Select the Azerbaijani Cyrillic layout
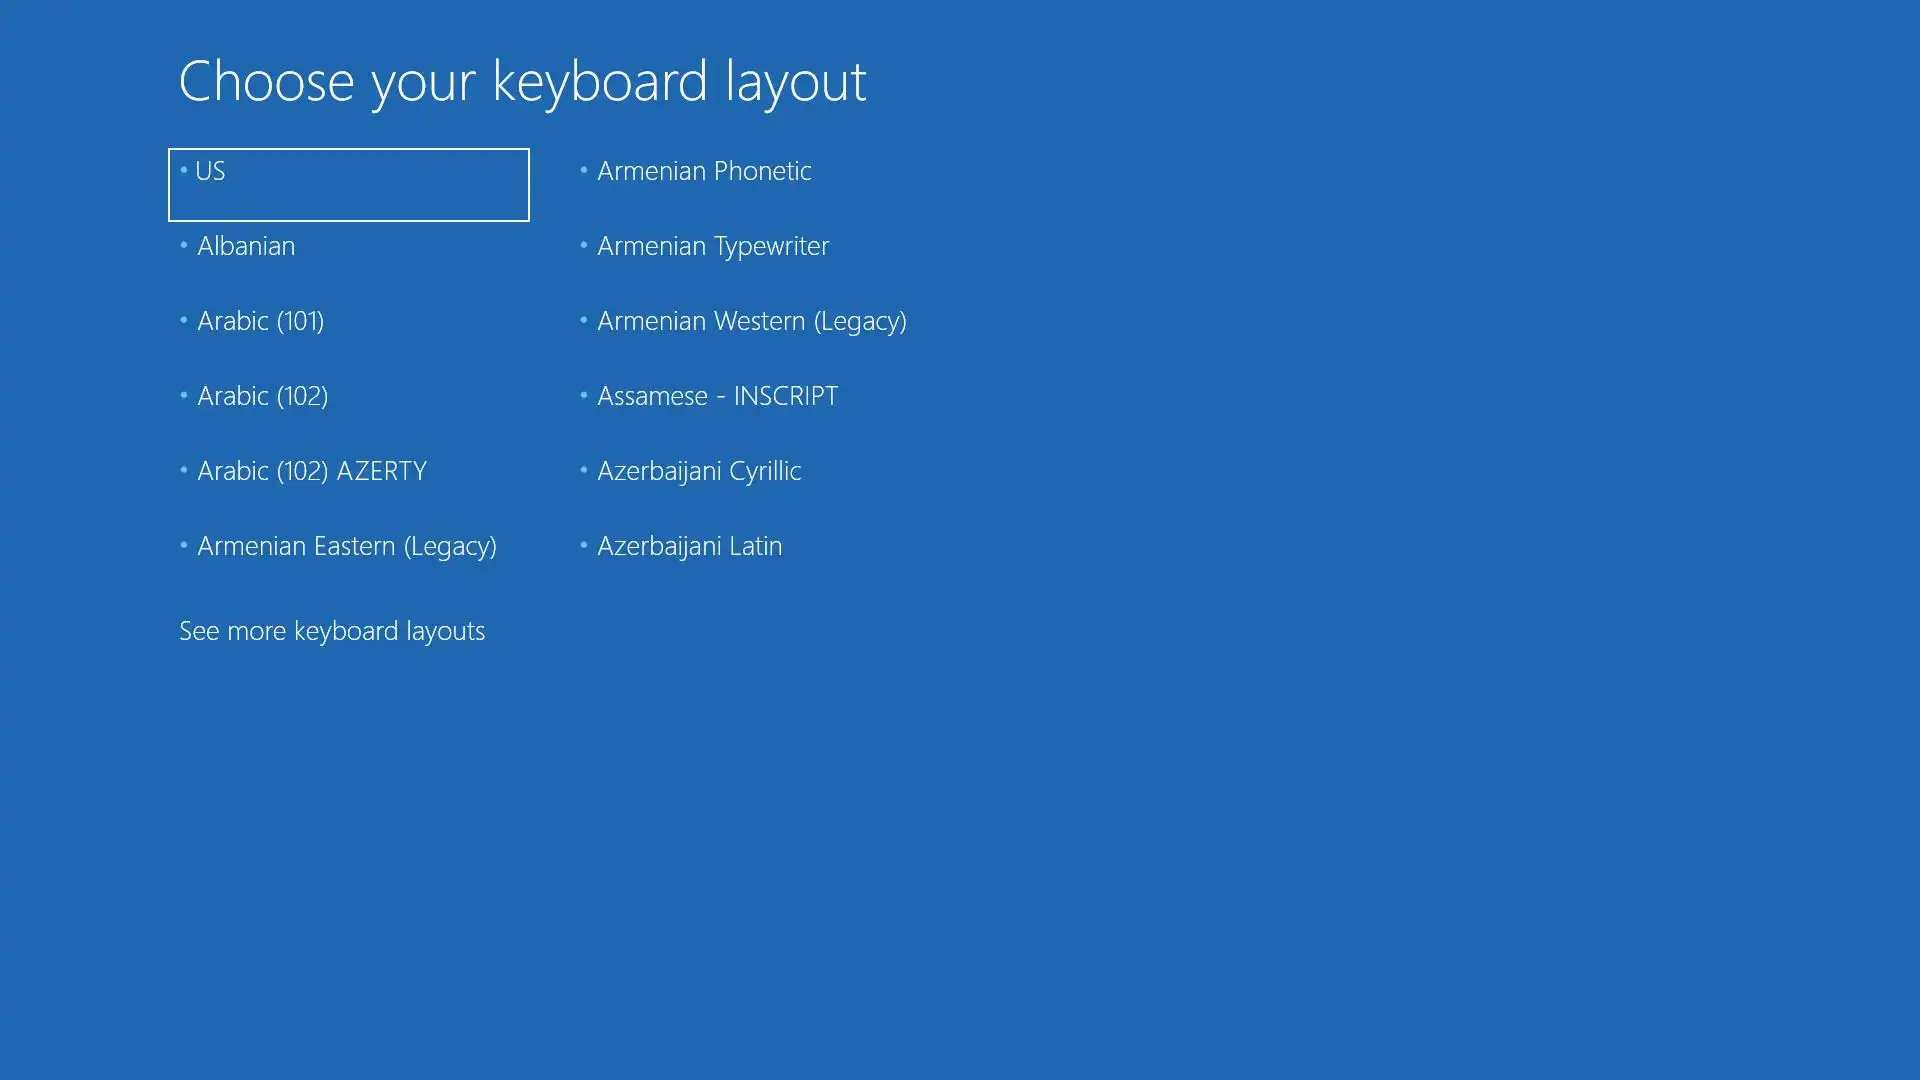Image resolution: width=1920 pixels, height=1080 pixels. (x=699, y=471)
